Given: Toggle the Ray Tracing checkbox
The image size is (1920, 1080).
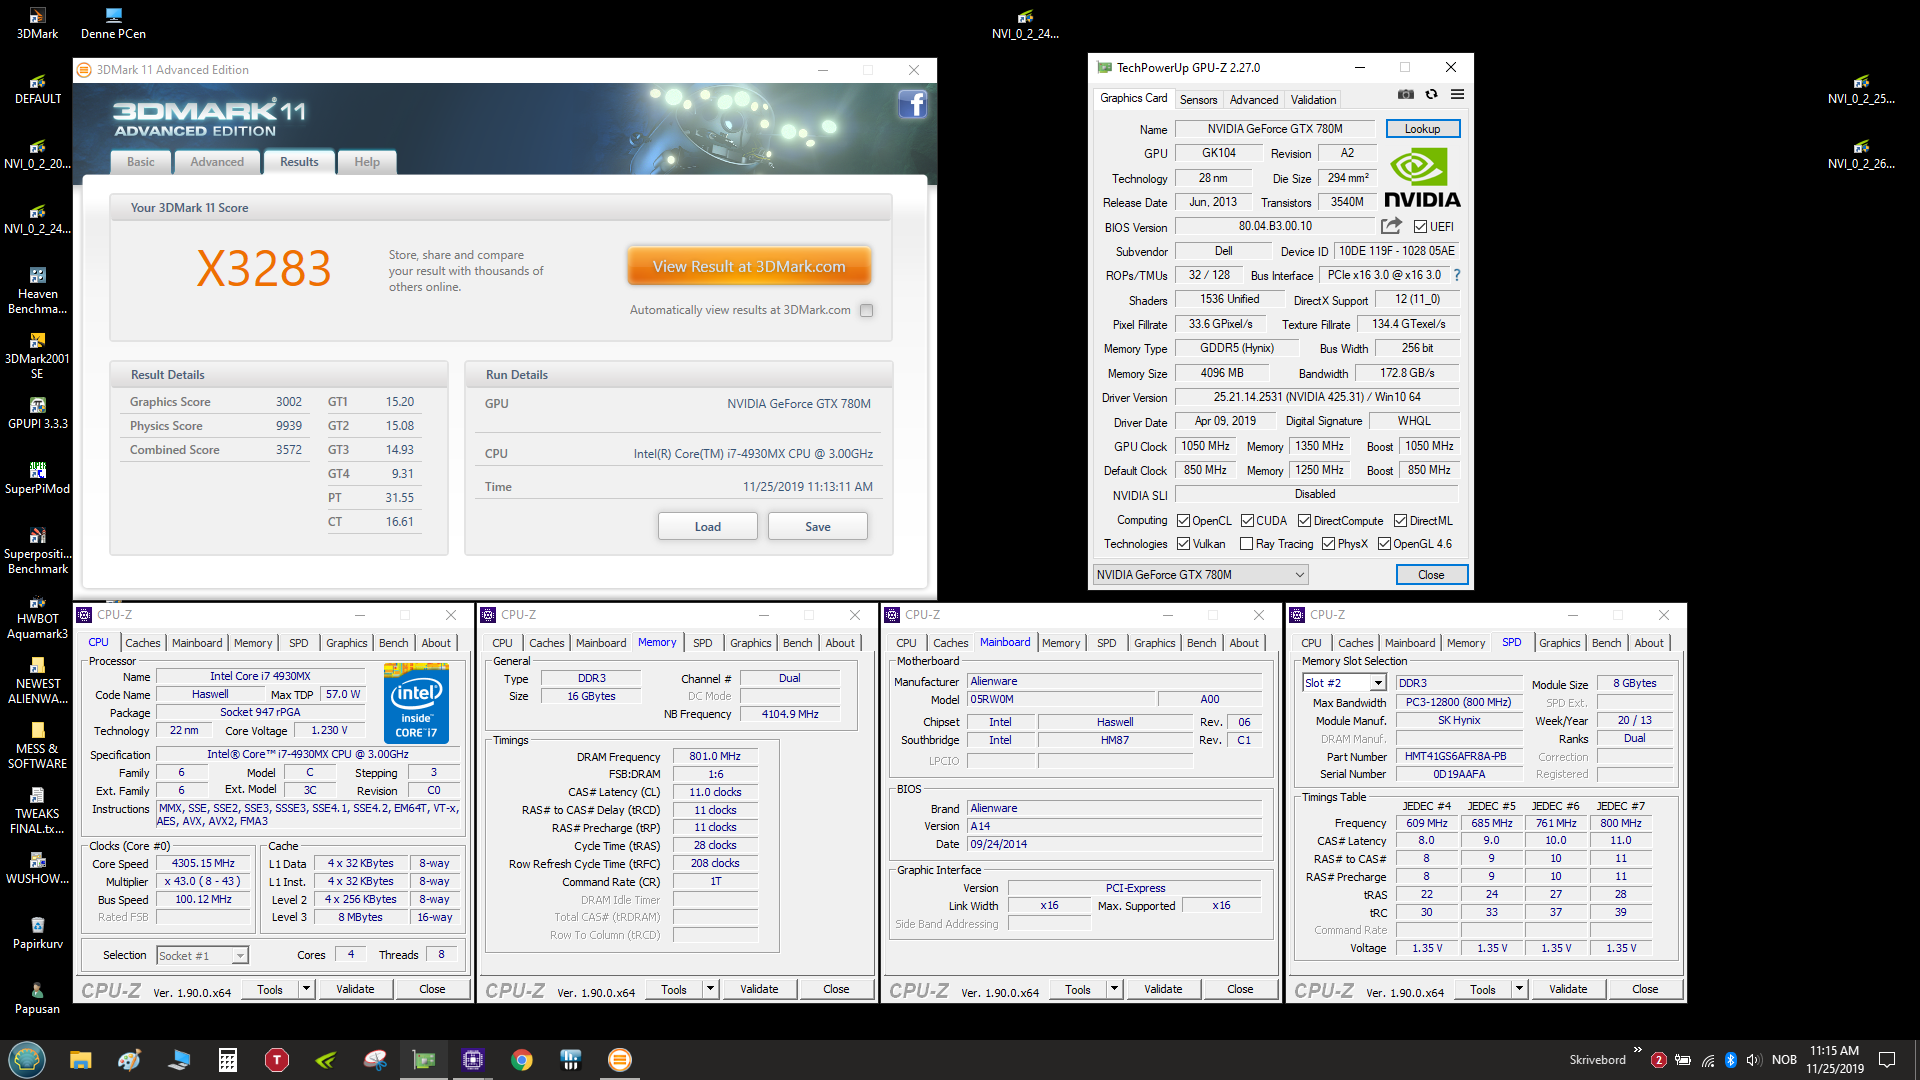Looking at the screenshot, I should 1246,544.
